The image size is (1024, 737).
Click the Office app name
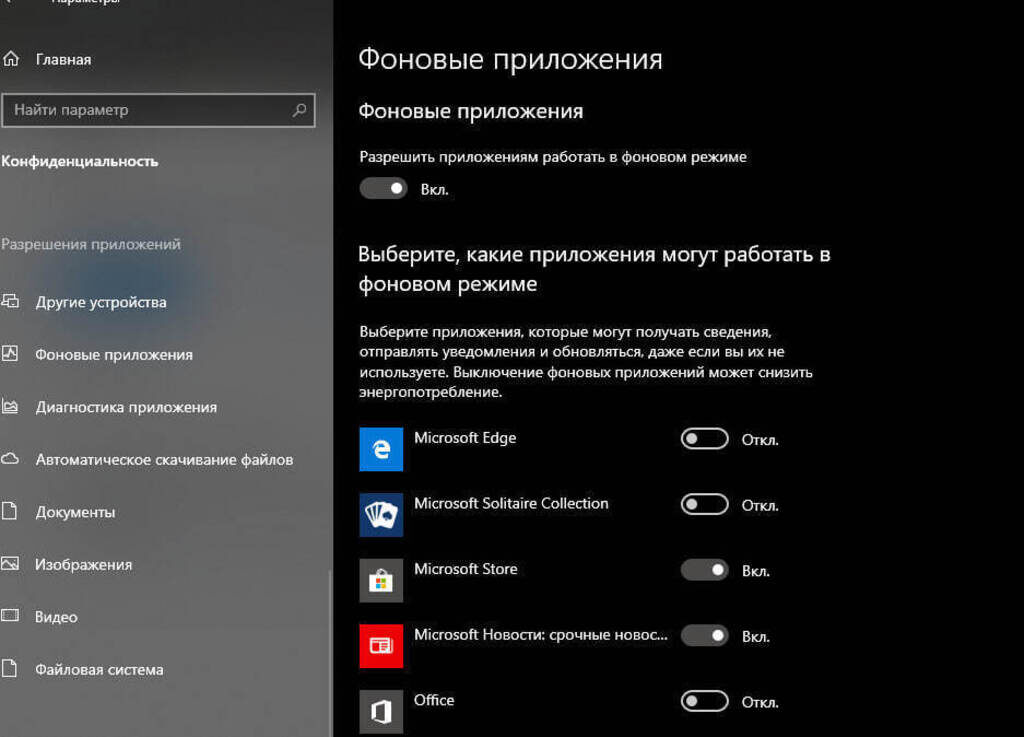pos(434,700)
